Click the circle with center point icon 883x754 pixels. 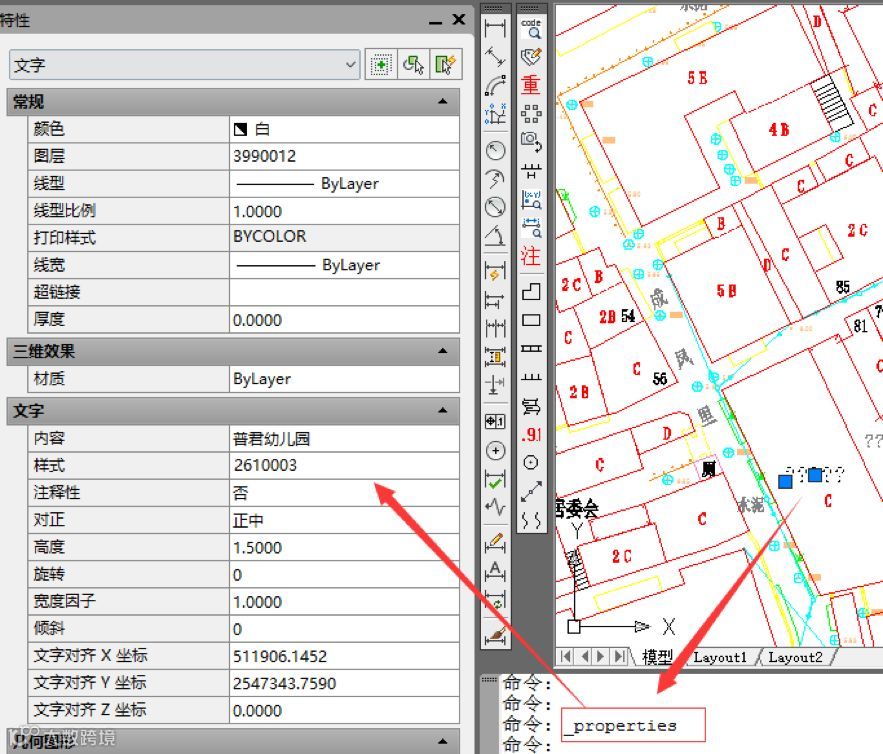pyautogui.click(x=531, y=463)
